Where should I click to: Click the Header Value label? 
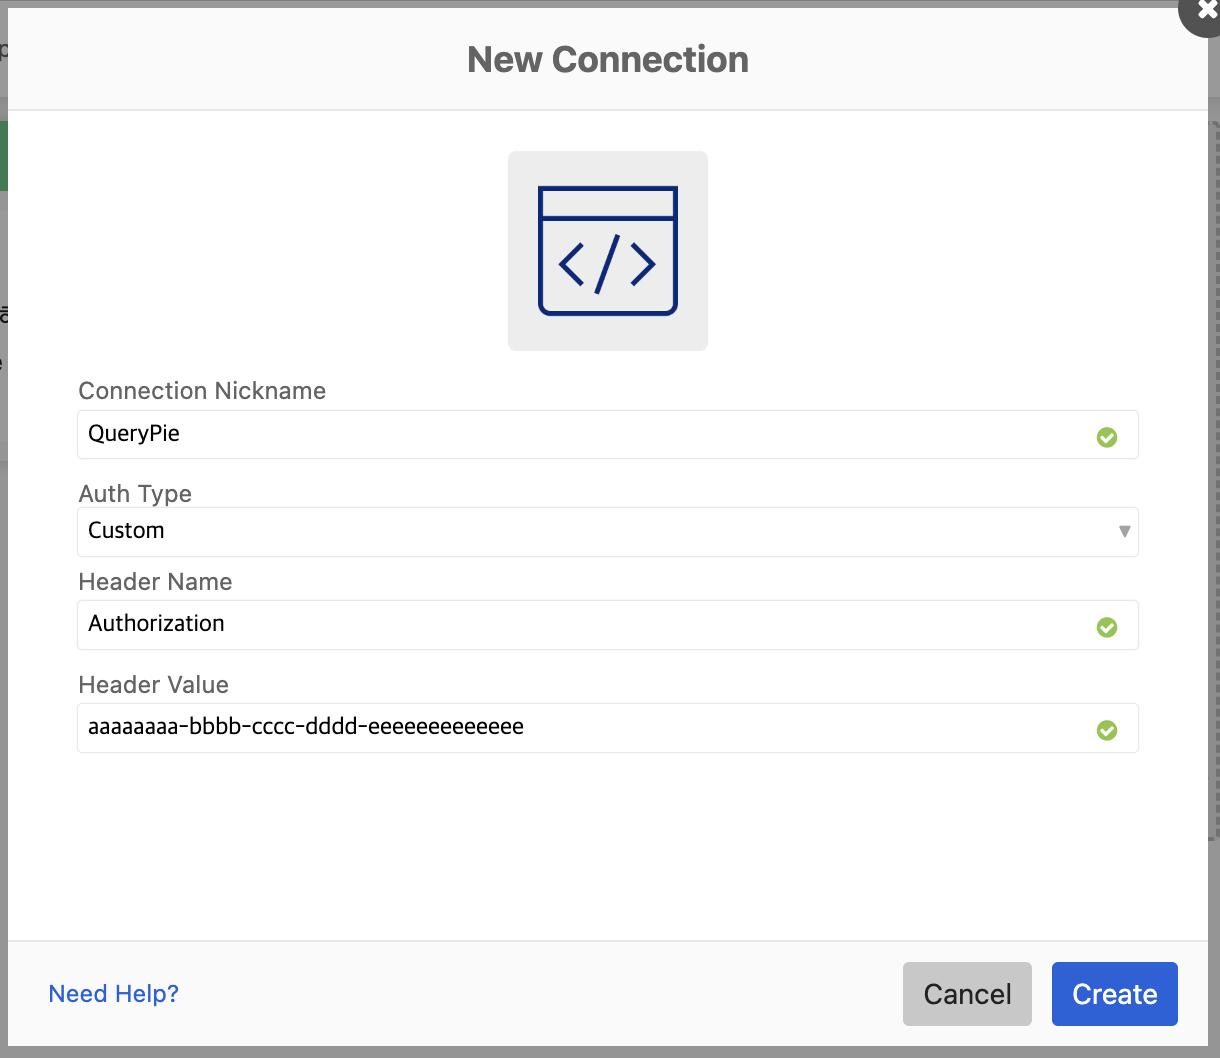point(153,685)
